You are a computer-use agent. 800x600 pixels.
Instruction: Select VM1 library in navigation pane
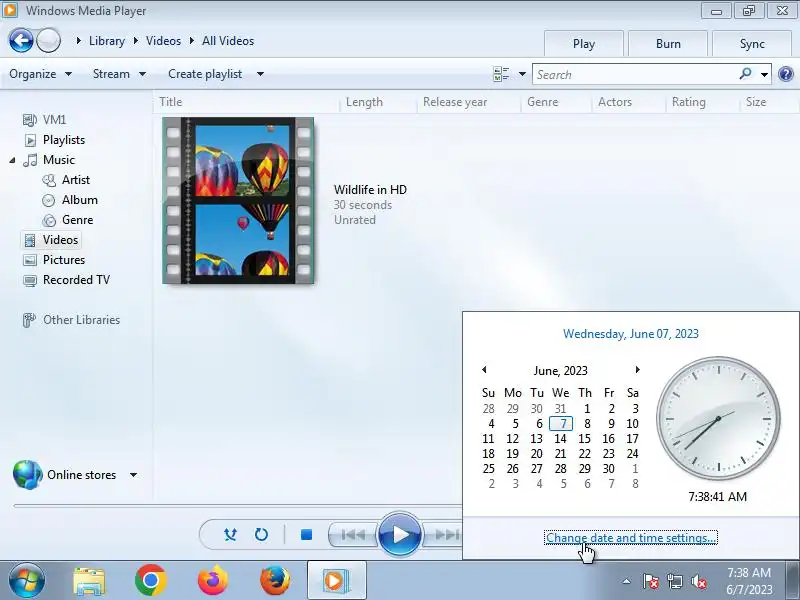(45, 120)
